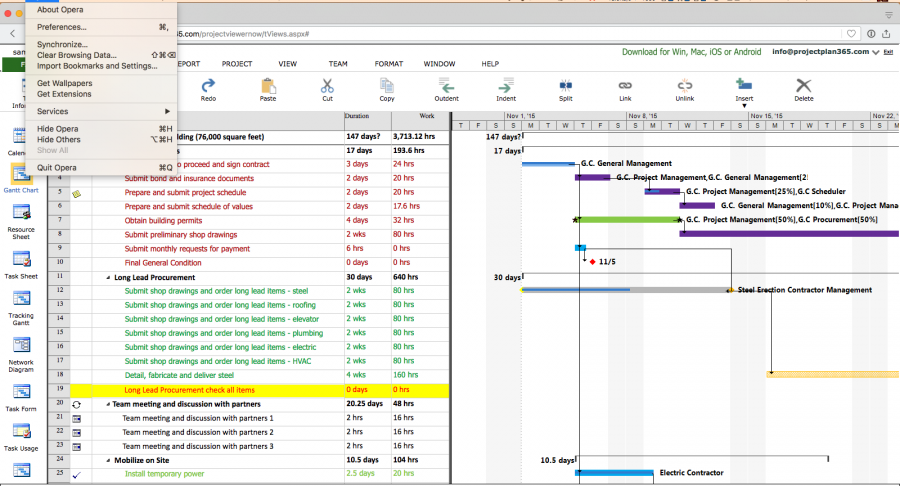Open the Resource Sheet view
Viewport: 900px width, 486px height.
(21, 221)
